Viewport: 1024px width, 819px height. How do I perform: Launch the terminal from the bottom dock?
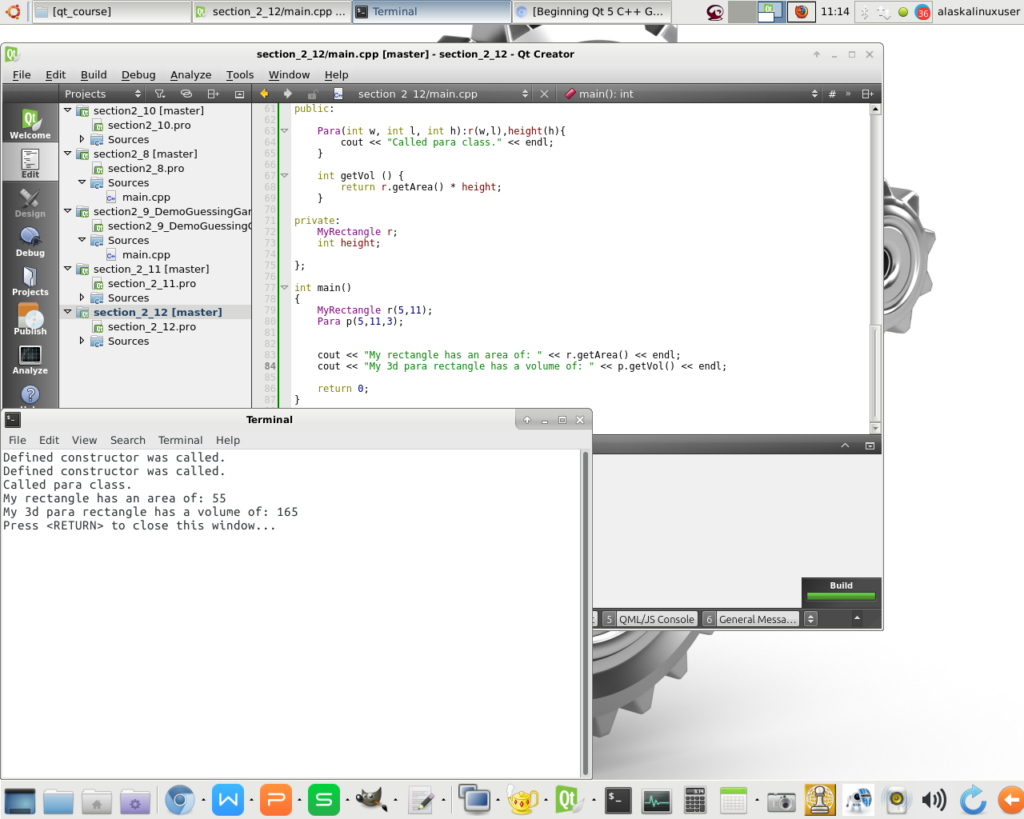[x=619, y=799]
